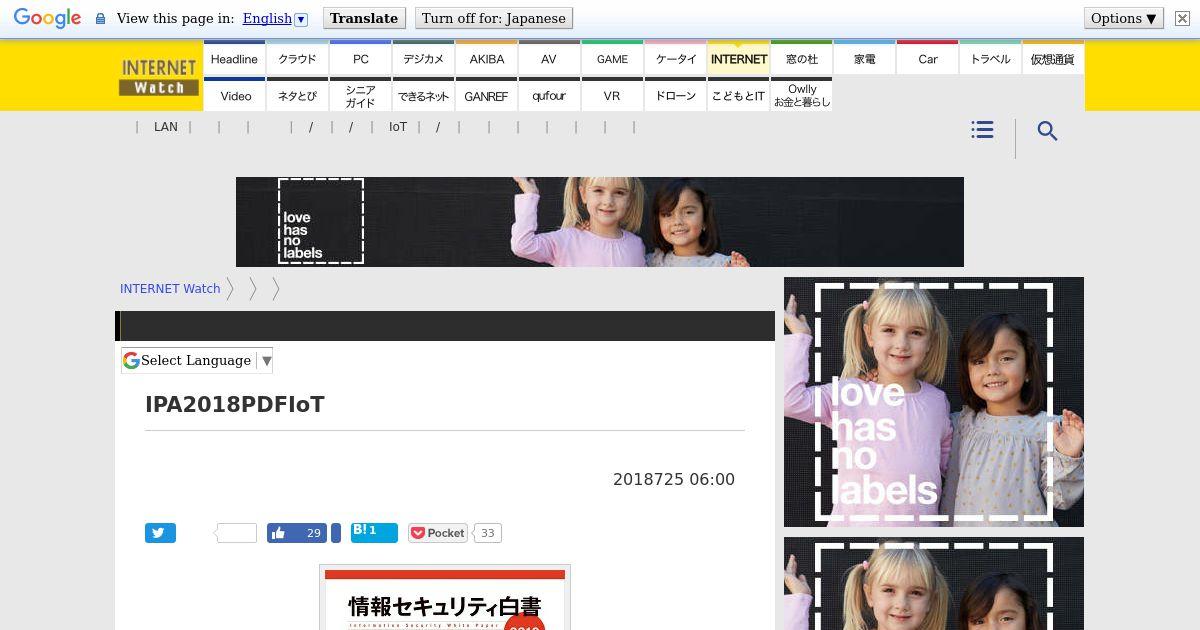
Task: Close the Google Translate bar
Action: 1182,18
